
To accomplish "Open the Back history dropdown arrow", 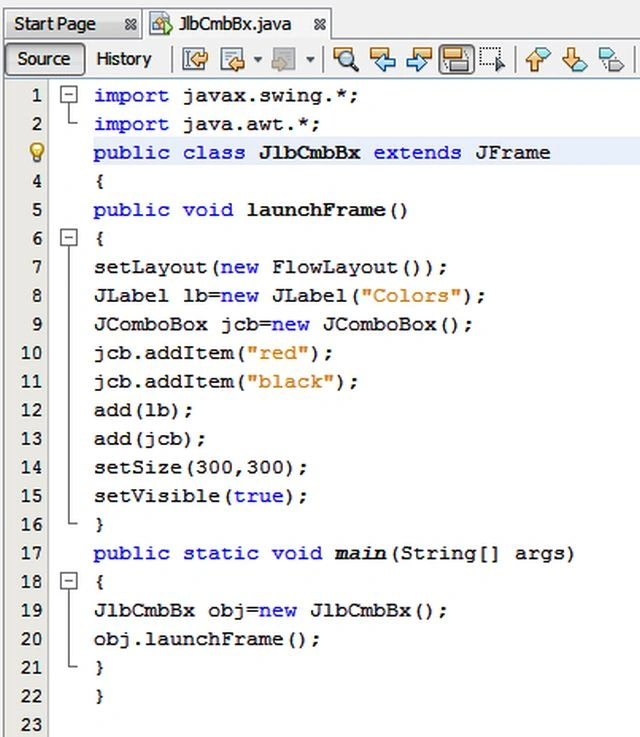I will coord(258,60).
